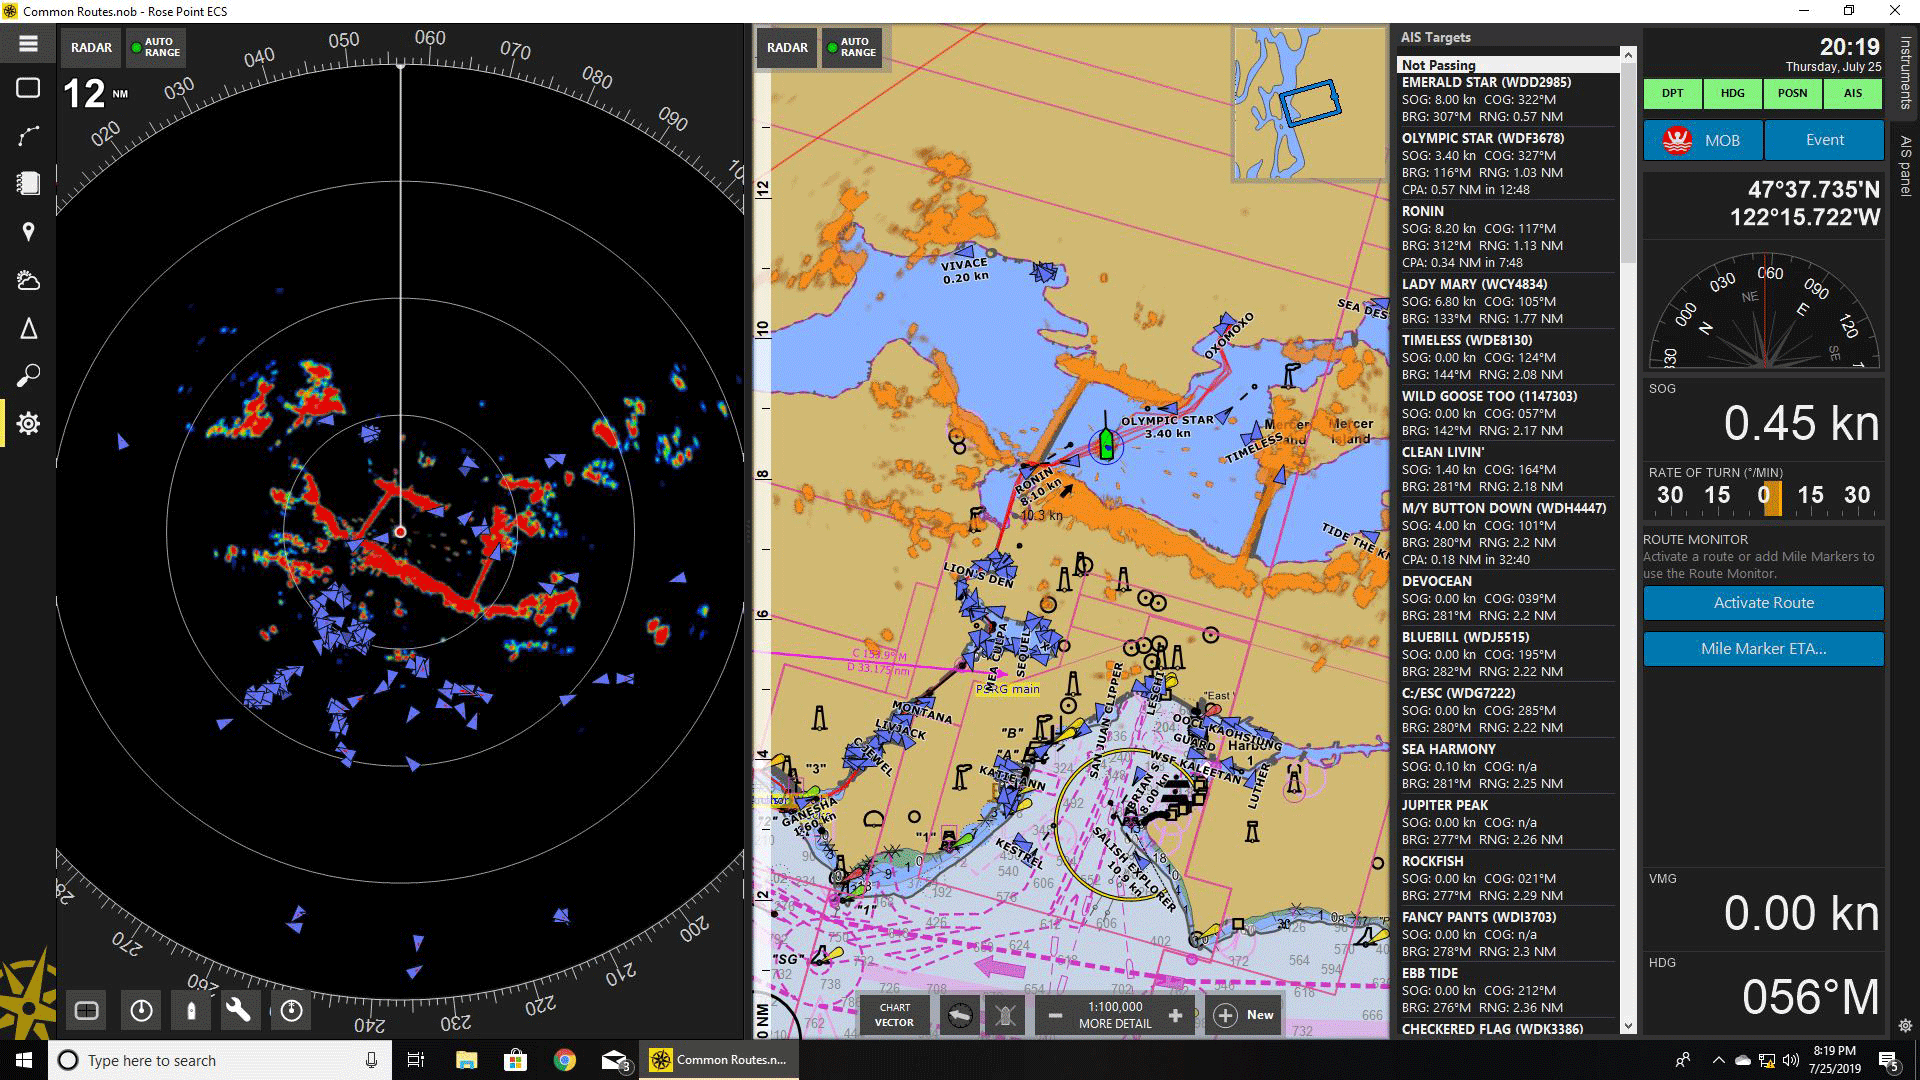Screen dimensions: 1920x1080
Task: Click the waypoint marker pin icon
Action: click(x=28, y=232)
